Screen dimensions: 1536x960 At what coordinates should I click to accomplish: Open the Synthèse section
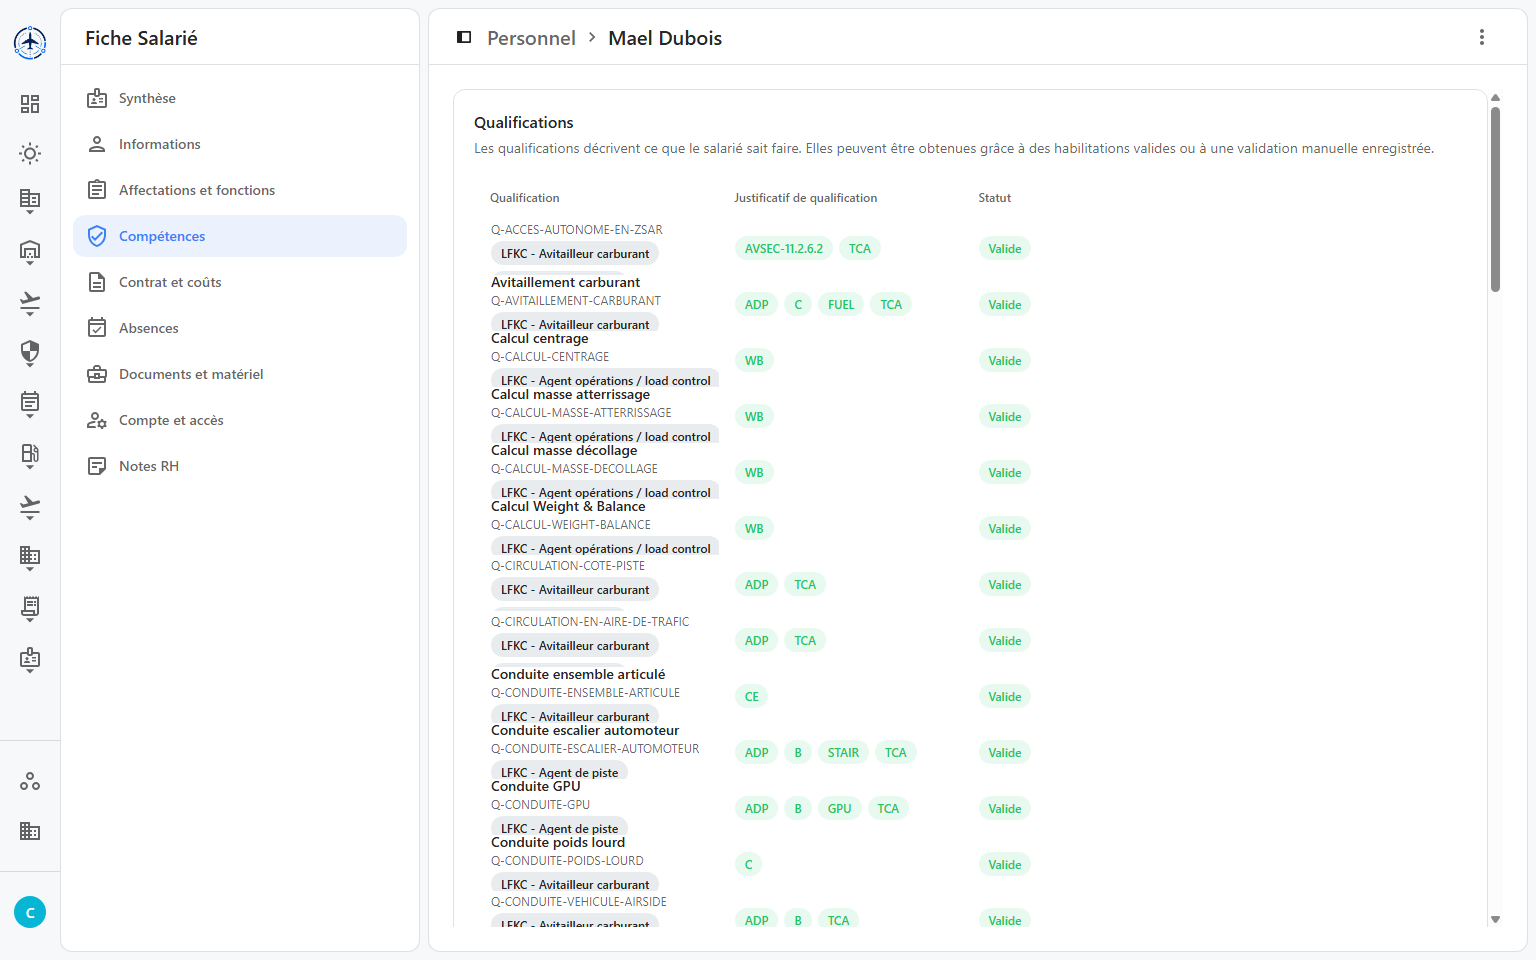(x=240, y=98)
